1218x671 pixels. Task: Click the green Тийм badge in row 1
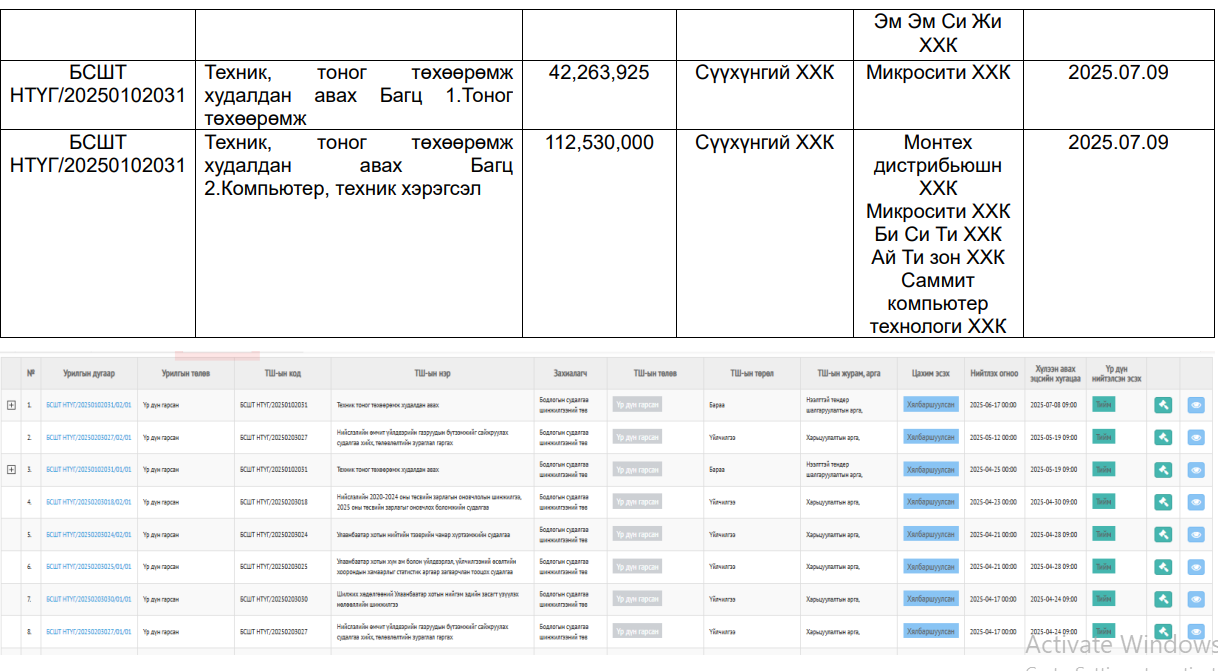pos(1103,405)
